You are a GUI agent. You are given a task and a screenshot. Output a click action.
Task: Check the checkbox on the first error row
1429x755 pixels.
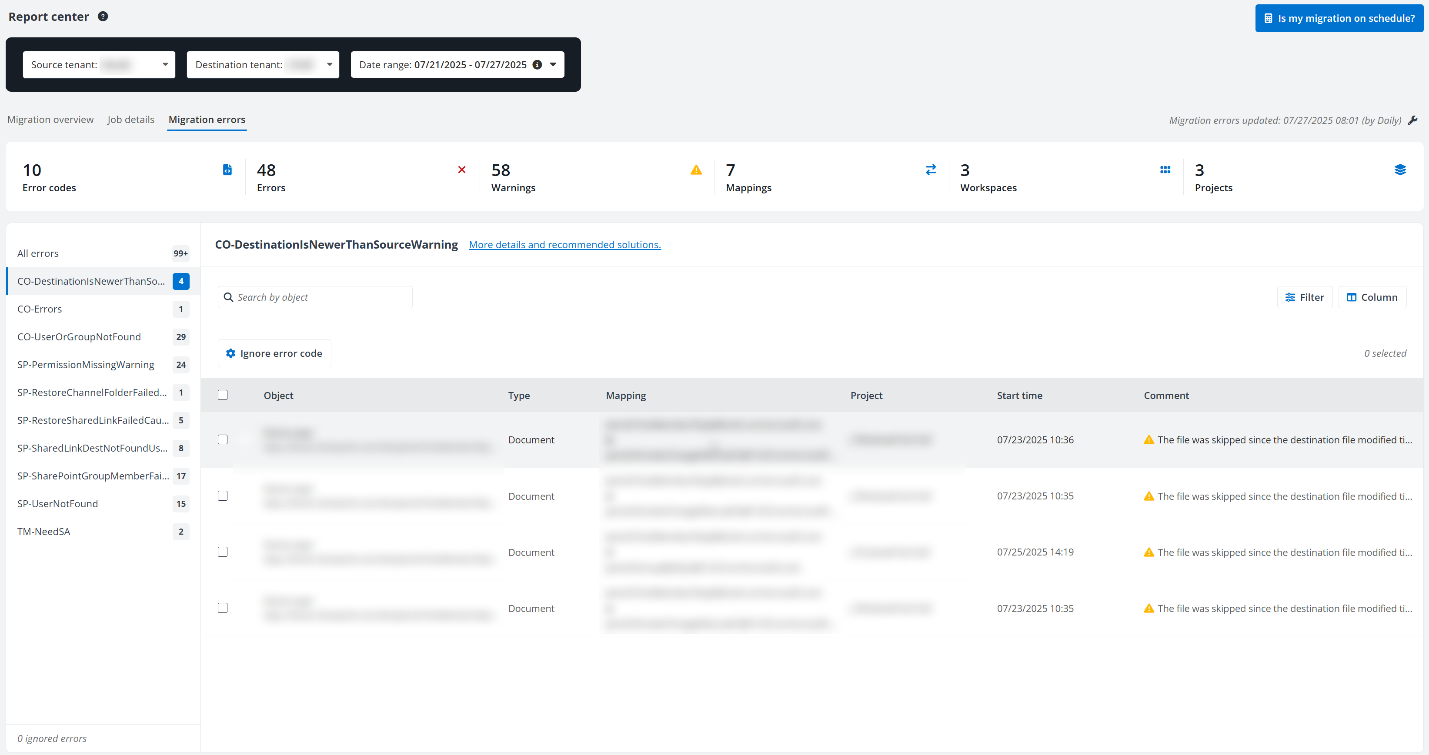coord(222,439)
